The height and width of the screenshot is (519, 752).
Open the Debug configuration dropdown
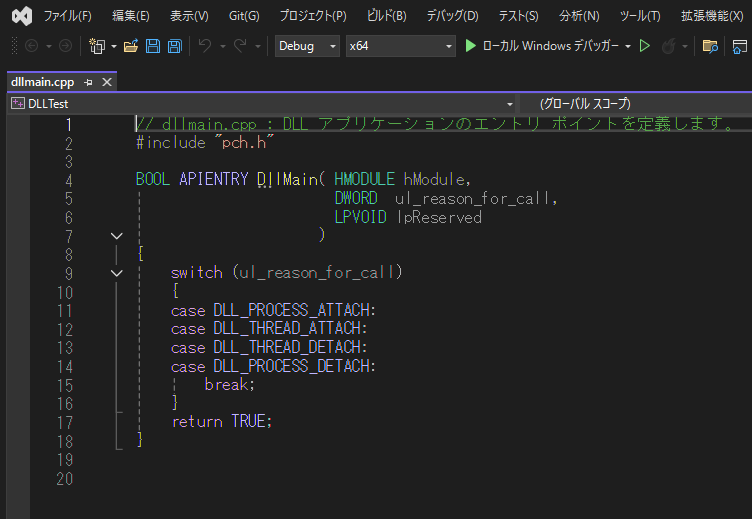click(x=307, y=46)
